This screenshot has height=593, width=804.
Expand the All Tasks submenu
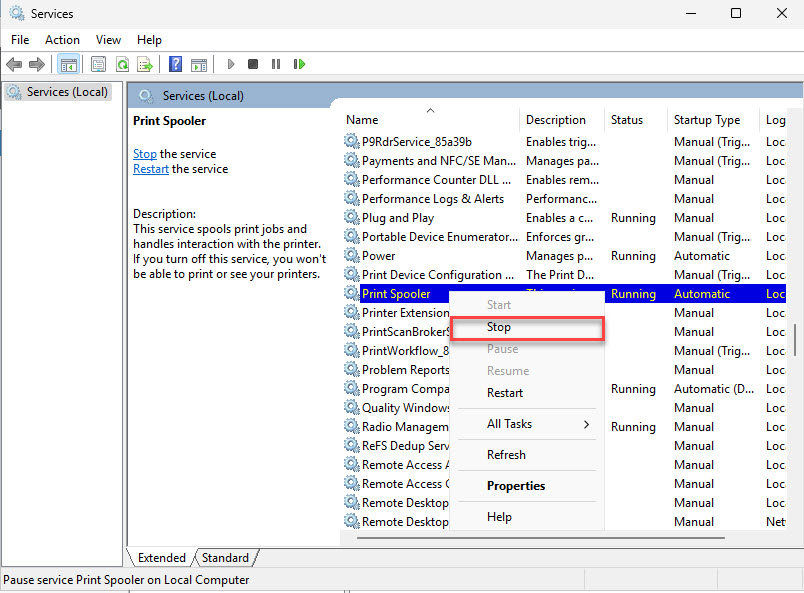click(527, 424)
